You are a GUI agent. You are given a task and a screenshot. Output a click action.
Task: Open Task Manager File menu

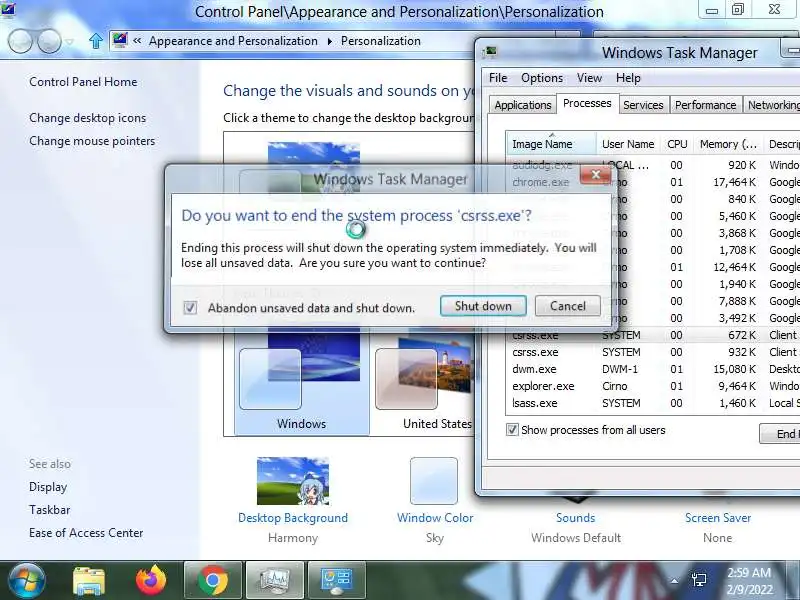click(498, 78)
